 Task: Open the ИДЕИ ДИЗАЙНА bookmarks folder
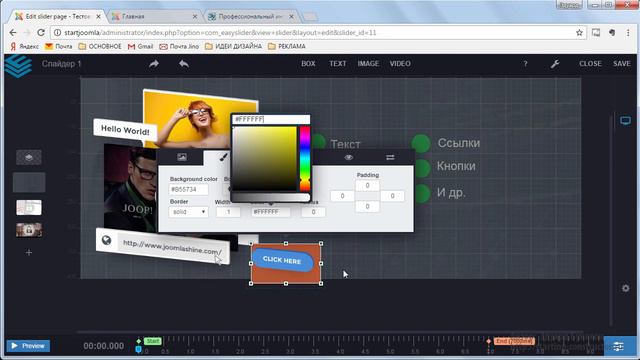pos(233,47)
